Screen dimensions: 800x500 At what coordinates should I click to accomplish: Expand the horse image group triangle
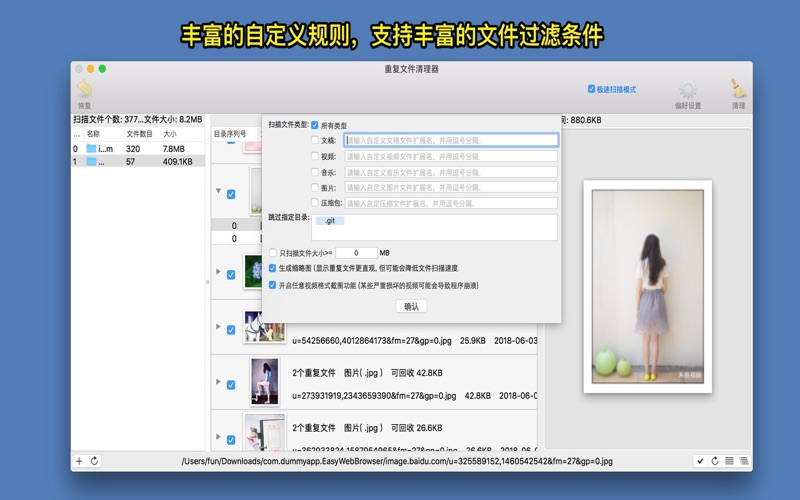click(x=218, y=327)
